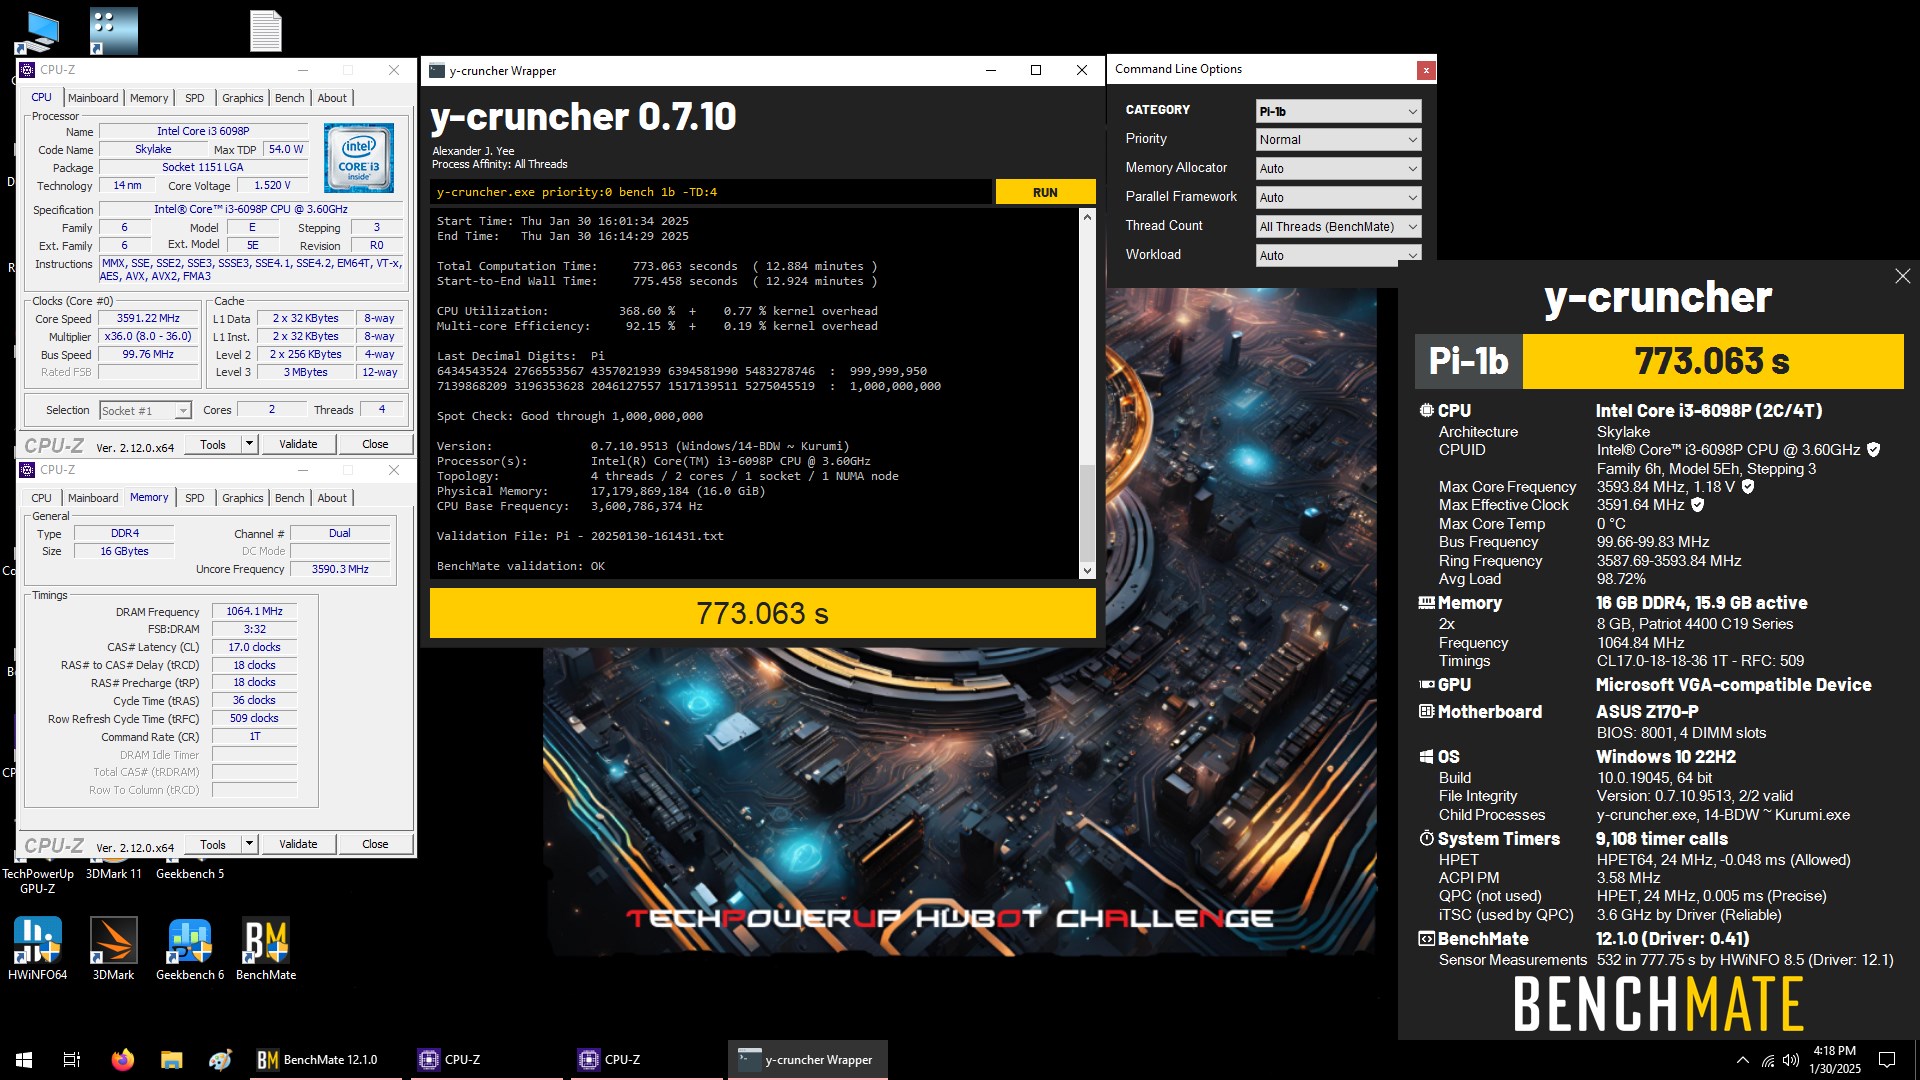Click the System Timers clock icon
This screenshot has height=1080, width=1920.
pos(1426,839)
